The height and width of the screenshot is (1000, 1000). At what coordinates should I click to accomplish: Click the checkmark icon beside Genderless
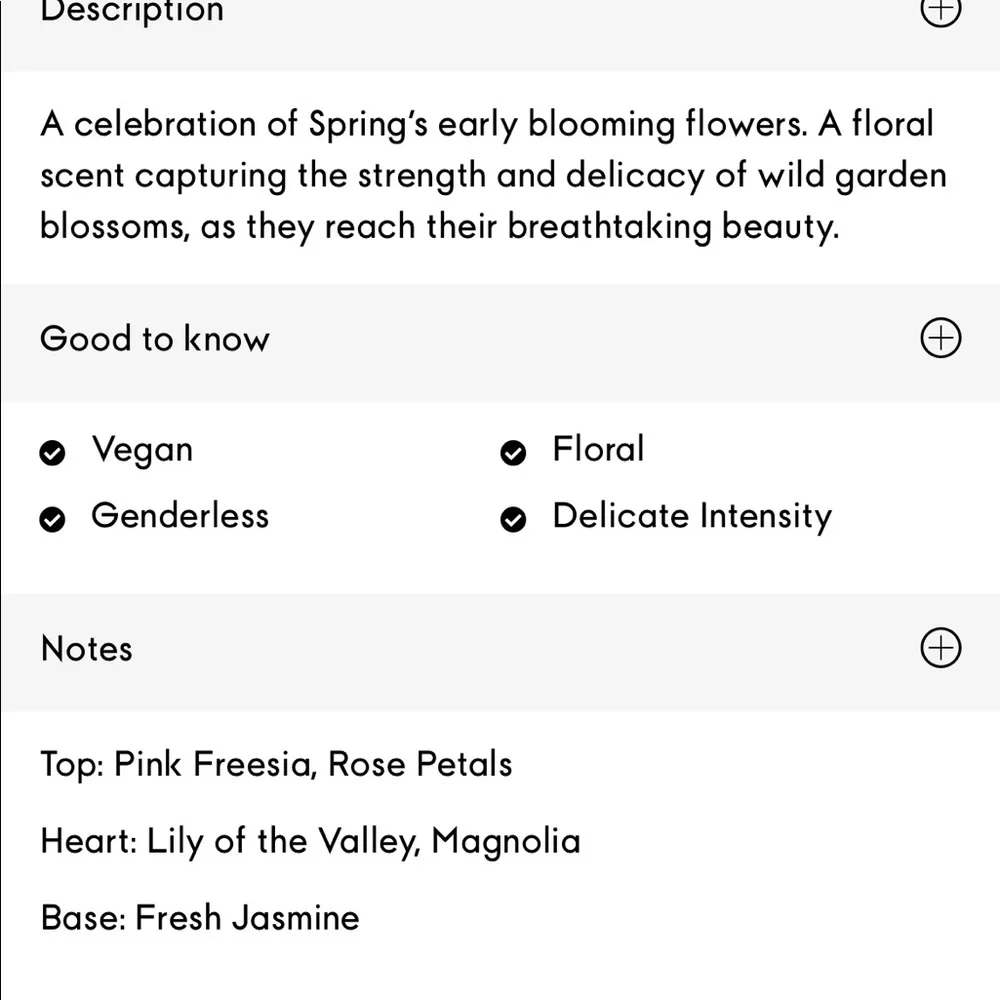click(x=52, y=520)
